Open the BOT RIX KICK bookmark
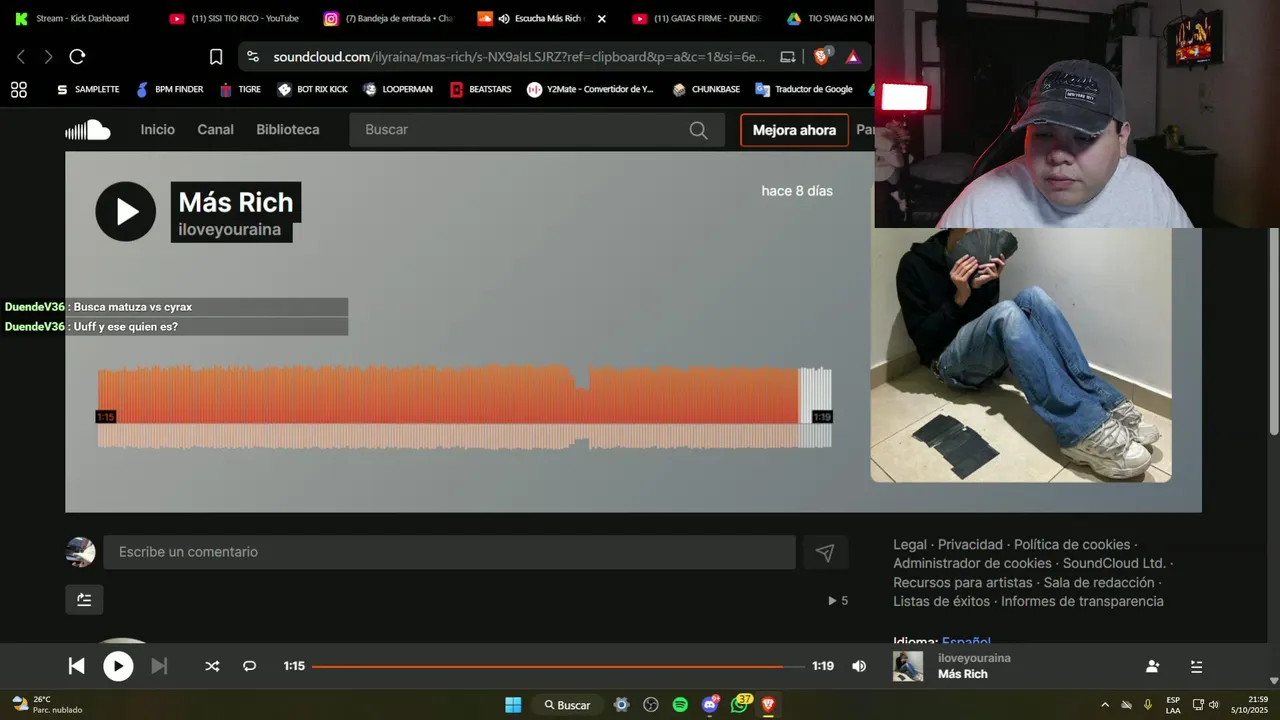This screenshot has height=720, width=1280. (x=312, y=89)
